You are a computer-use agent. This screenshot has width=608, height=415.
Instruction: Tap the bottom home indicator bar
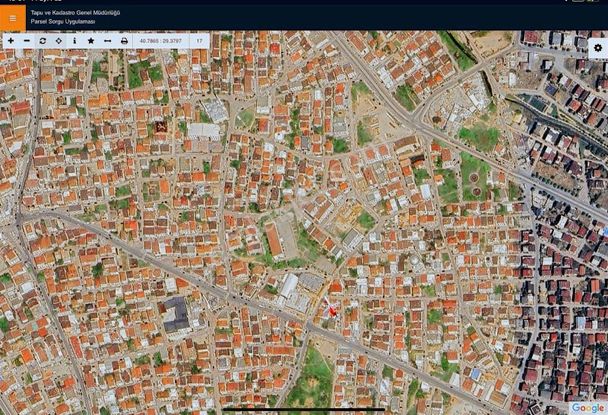(304, 409)
